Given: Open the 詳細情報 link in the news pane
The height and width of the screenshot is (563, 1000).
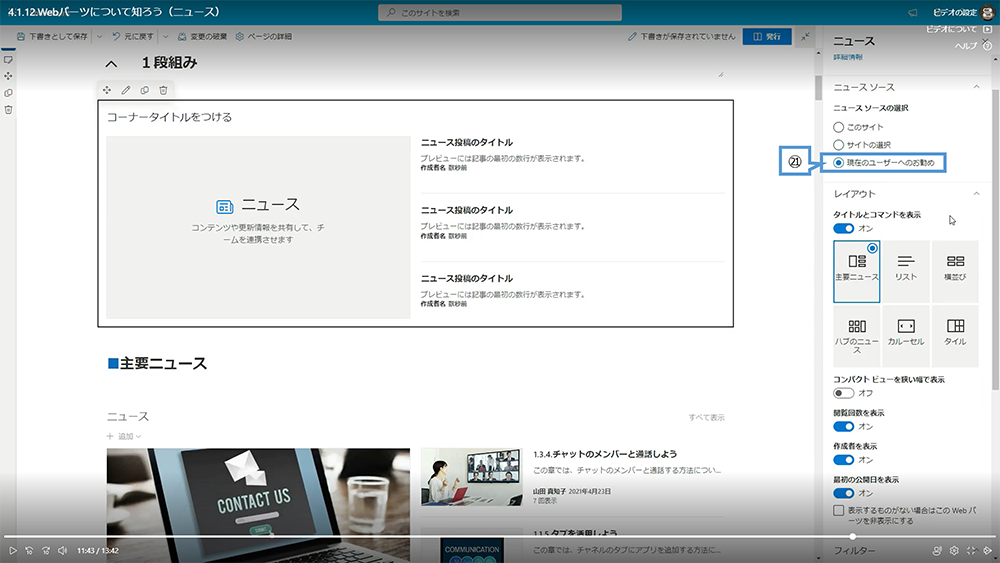Looking at the screenshot, I should 848,57.
